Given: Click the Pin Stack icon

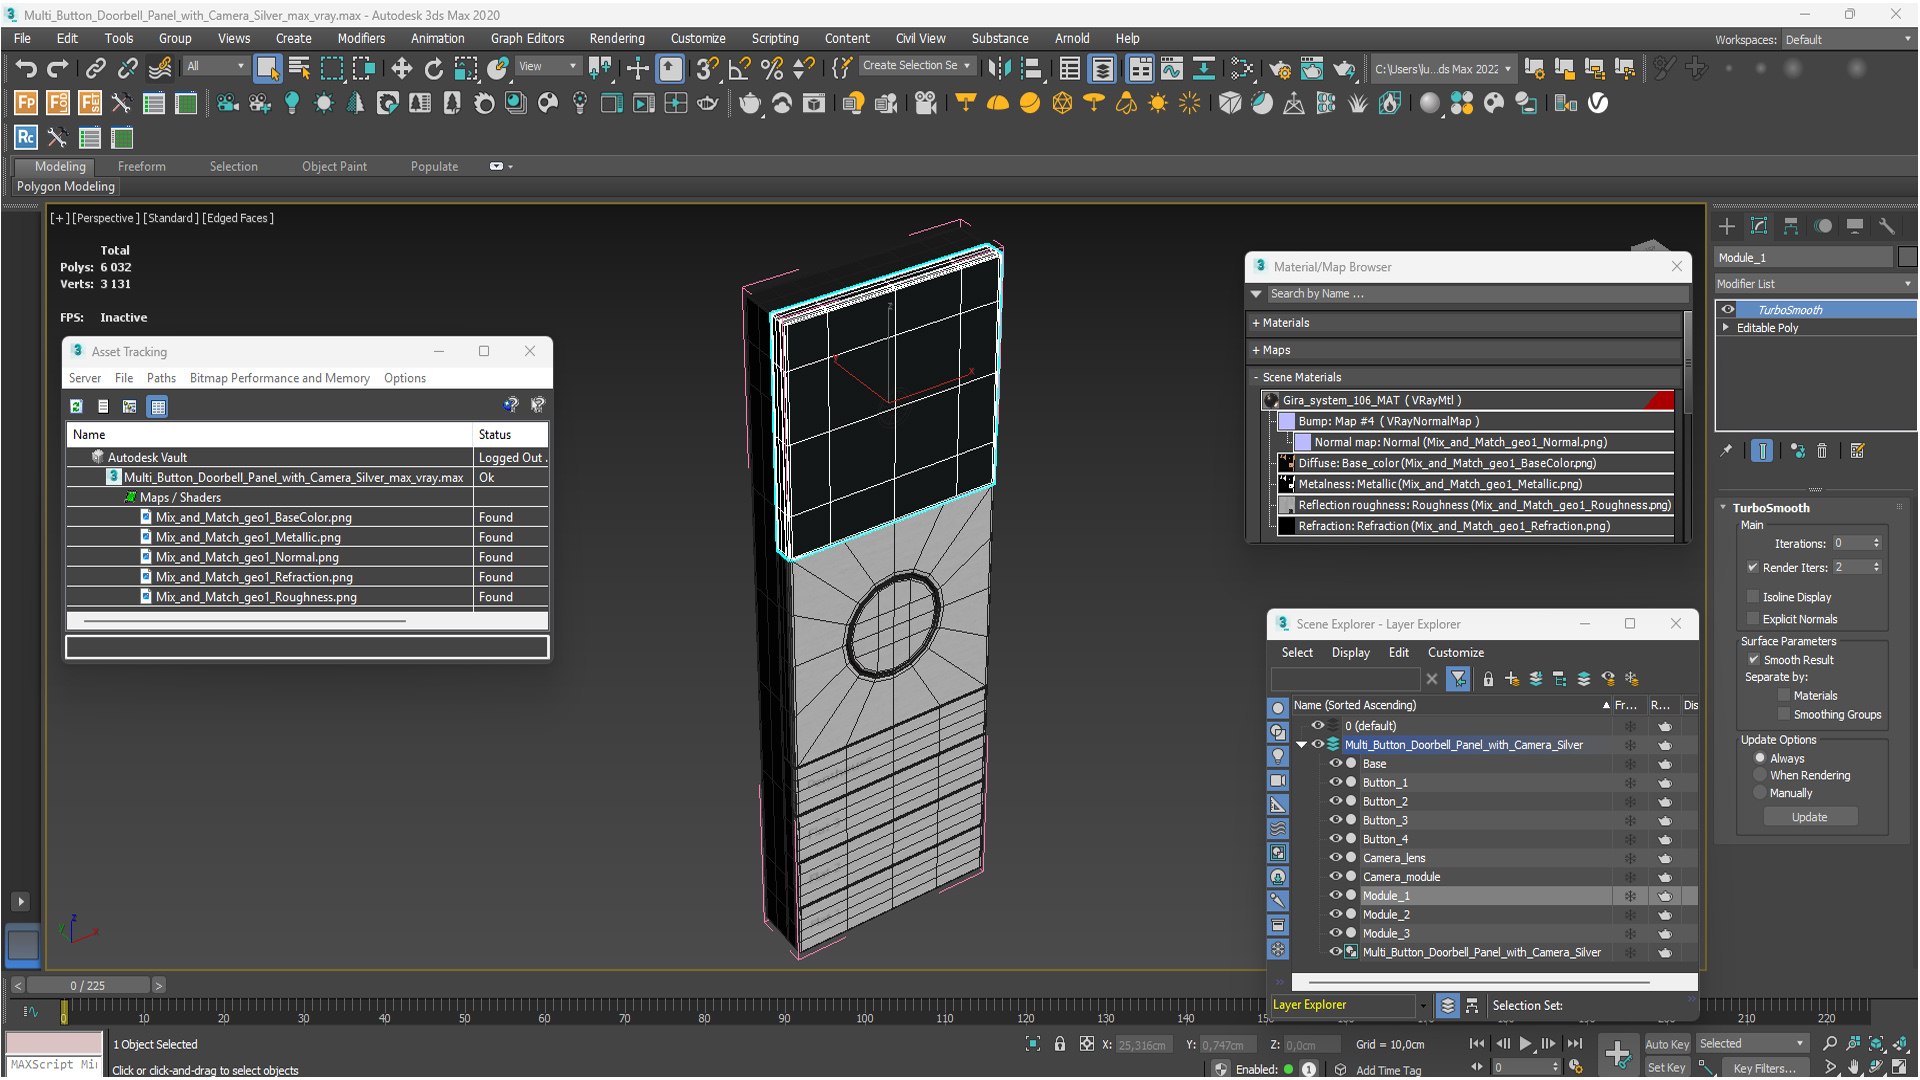Looking at the screenshot, I should click(1726, 451).
